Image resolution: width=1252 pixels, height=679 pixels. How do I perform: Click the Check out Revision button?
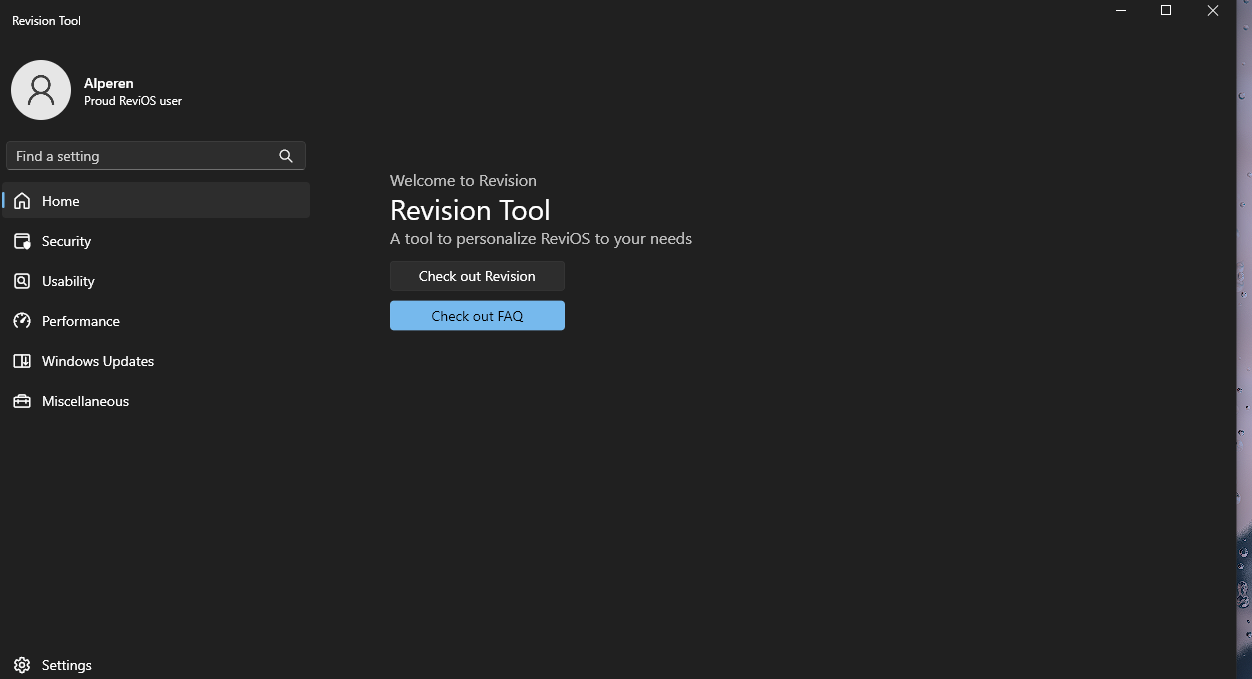tap(477, 276)
